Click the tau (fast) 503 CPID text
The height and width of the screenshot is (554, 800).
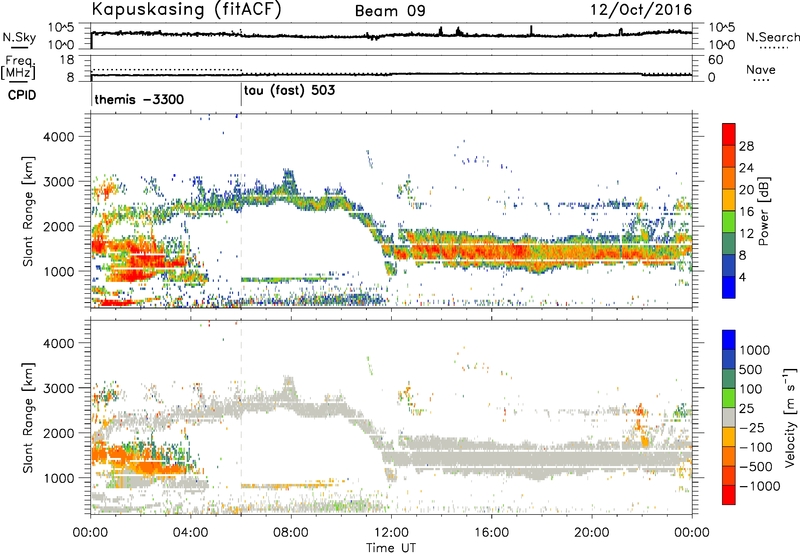point(289,91)
